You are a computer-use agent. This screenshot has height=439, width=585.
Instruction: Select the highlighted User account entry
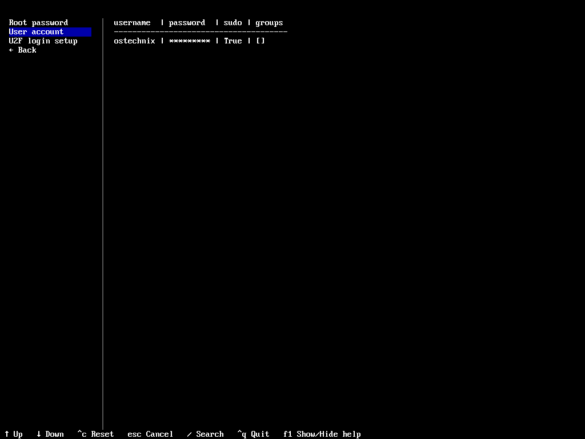(x=50, y=32)
